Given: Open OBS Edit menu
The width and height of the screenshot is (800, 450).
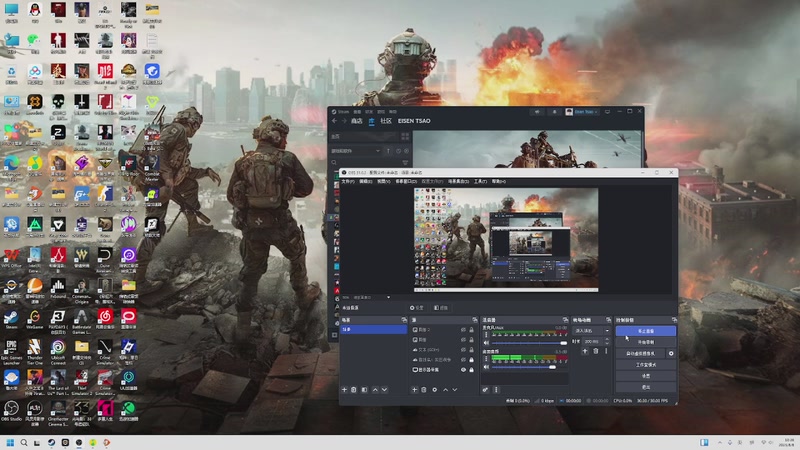Looking at the screenshot, I should click(365, 182).
